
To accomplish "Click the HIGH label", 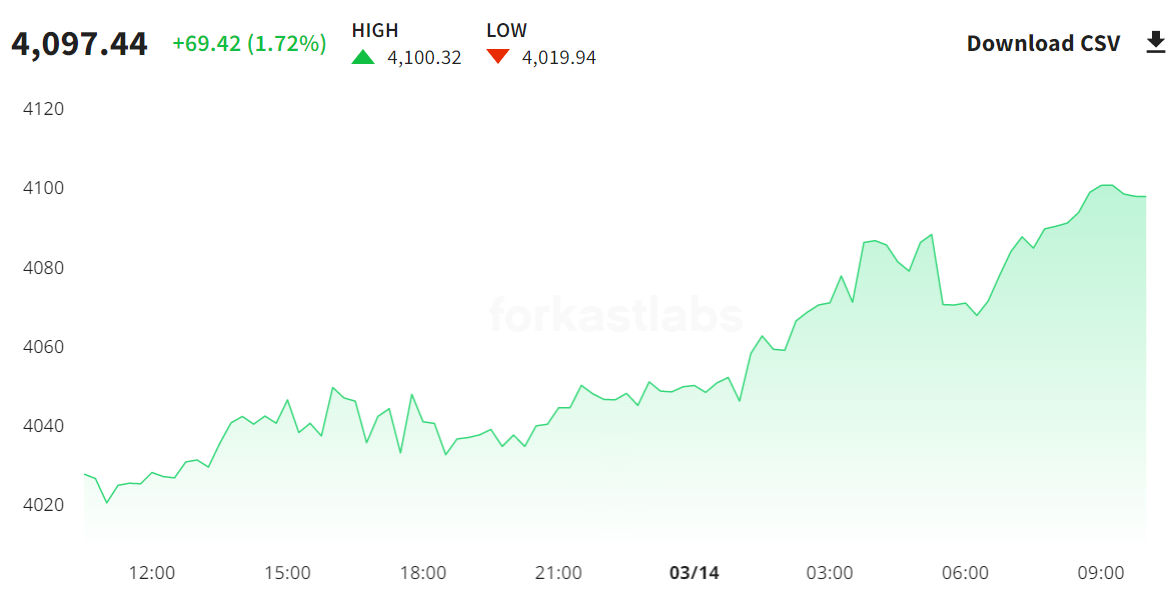I will (375, 30).
